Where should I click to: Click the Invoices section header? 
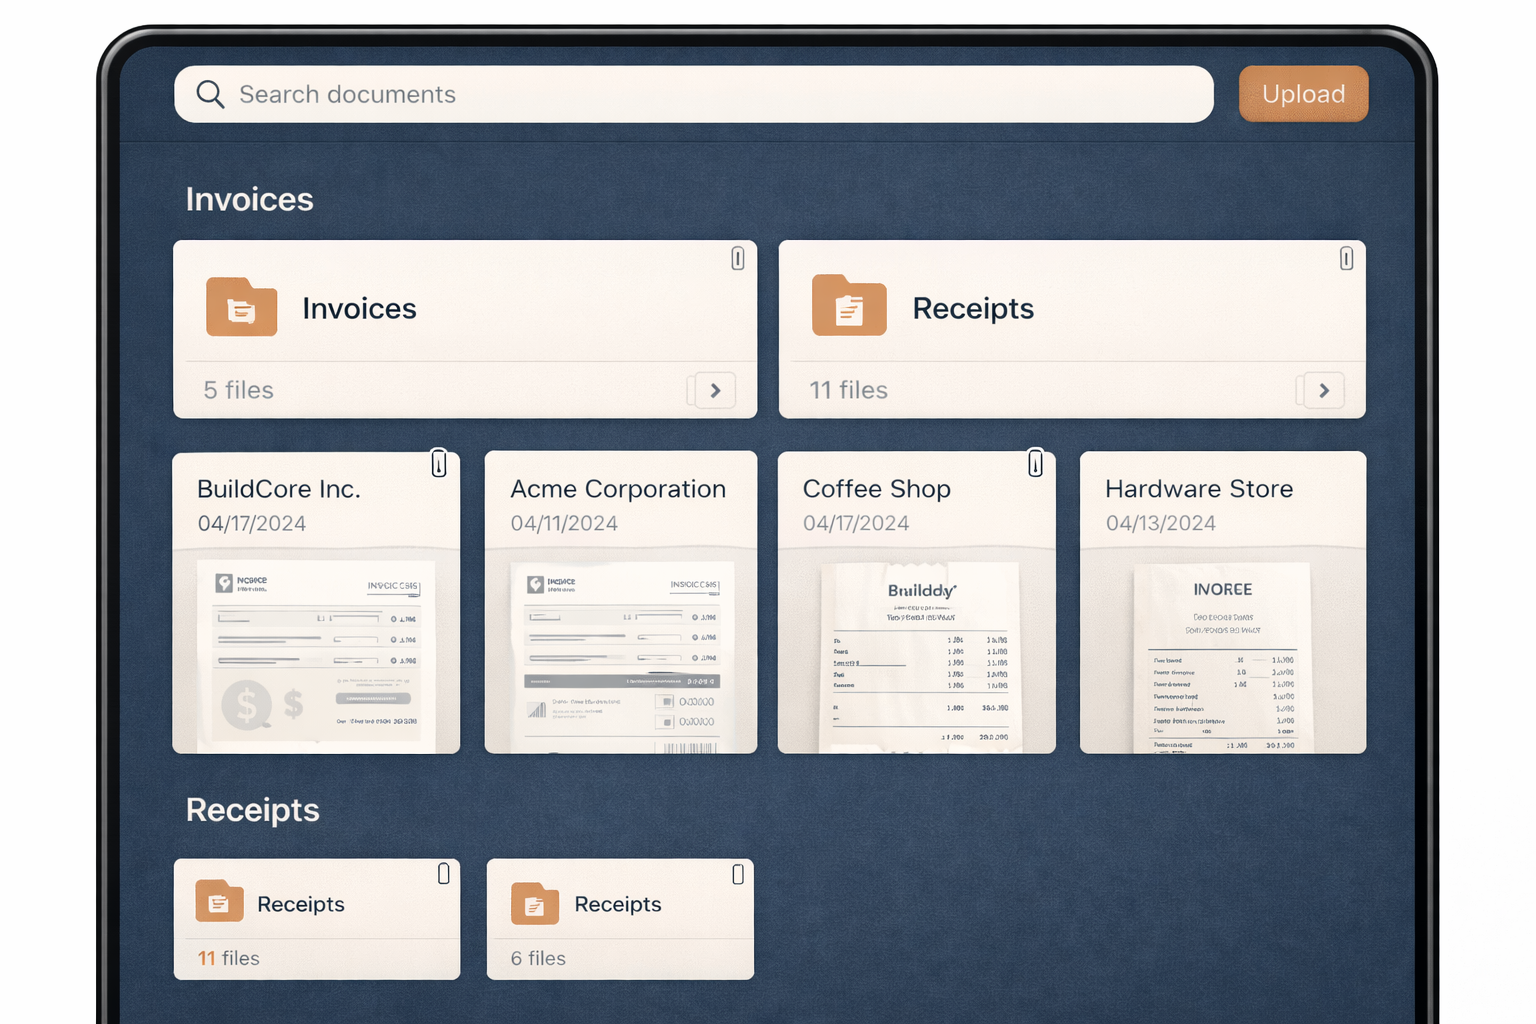(249, 199)
